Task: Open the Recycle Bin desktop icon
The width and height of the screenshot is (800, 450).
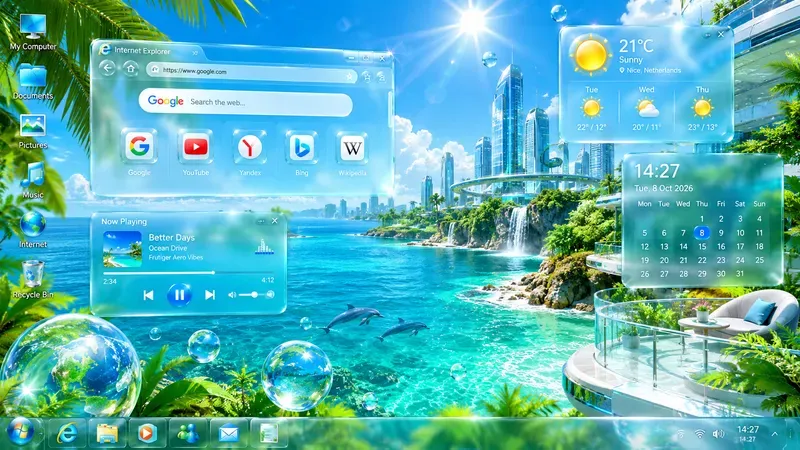Action: pos(33,279)
